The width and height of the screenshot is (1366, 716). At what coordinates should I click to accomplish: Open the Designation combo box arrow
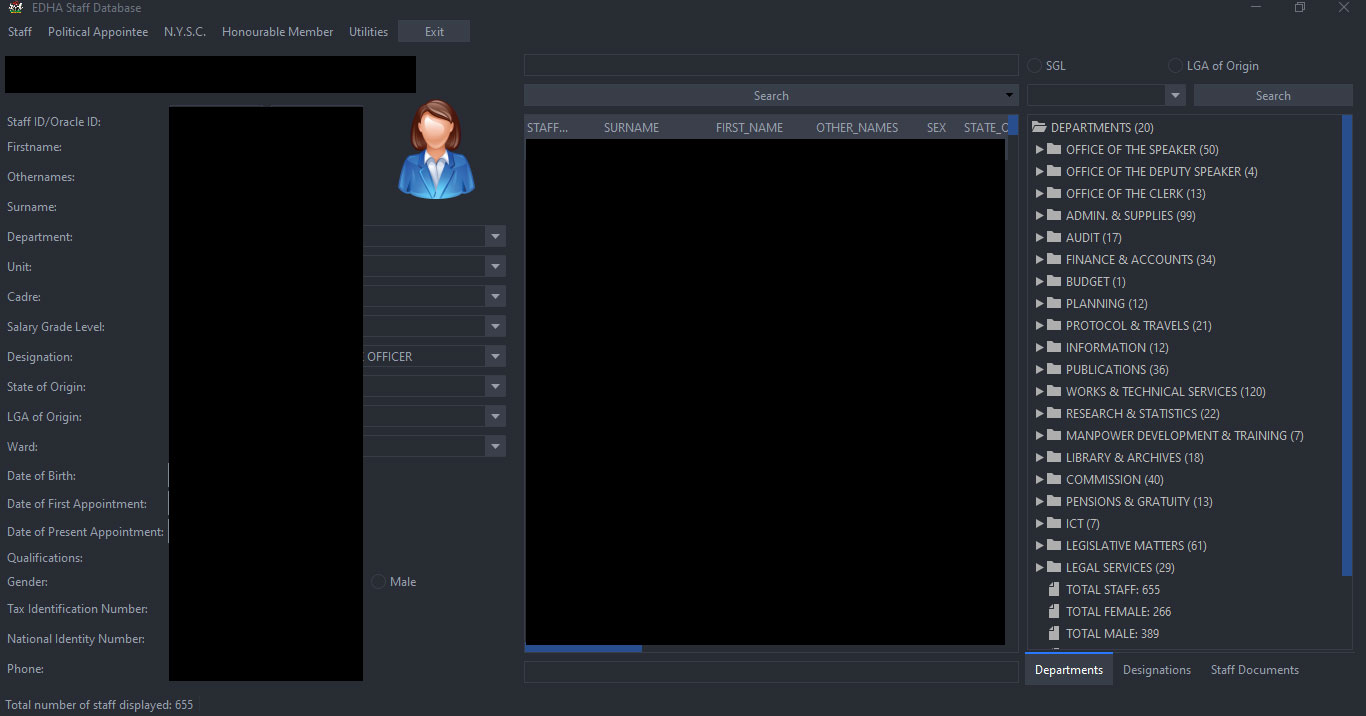[x=495, y=357]
